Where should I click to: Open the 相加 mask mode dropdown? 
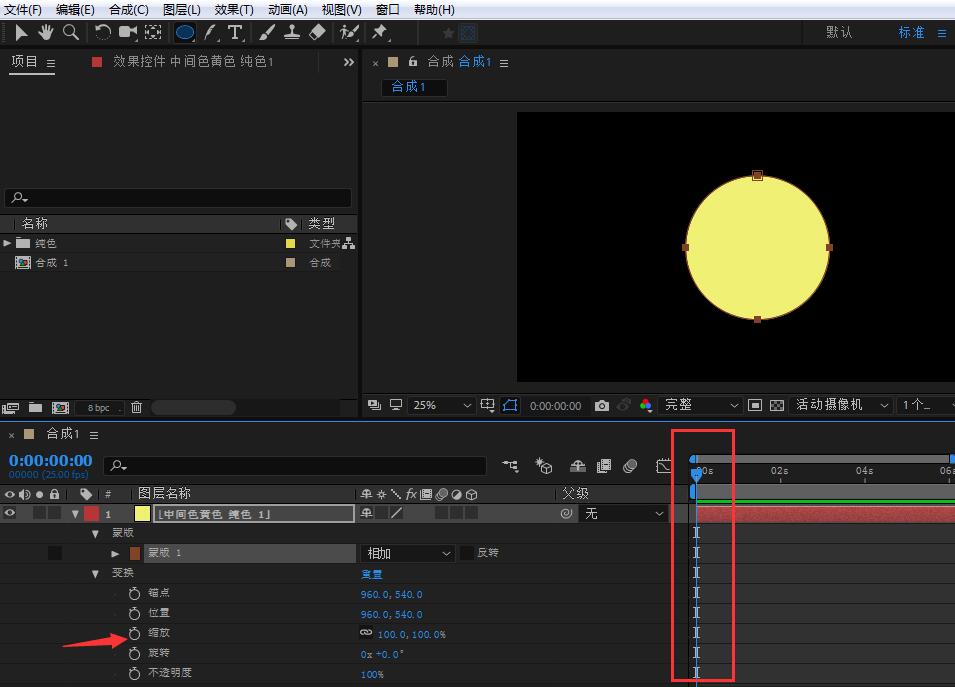point(408,553)
